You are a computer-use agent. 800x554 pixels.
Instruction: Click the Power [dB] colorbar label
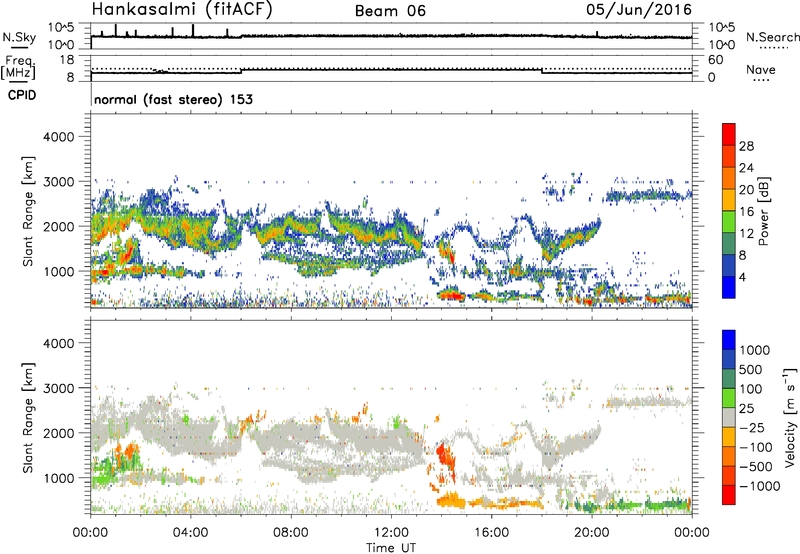point(764,211)
